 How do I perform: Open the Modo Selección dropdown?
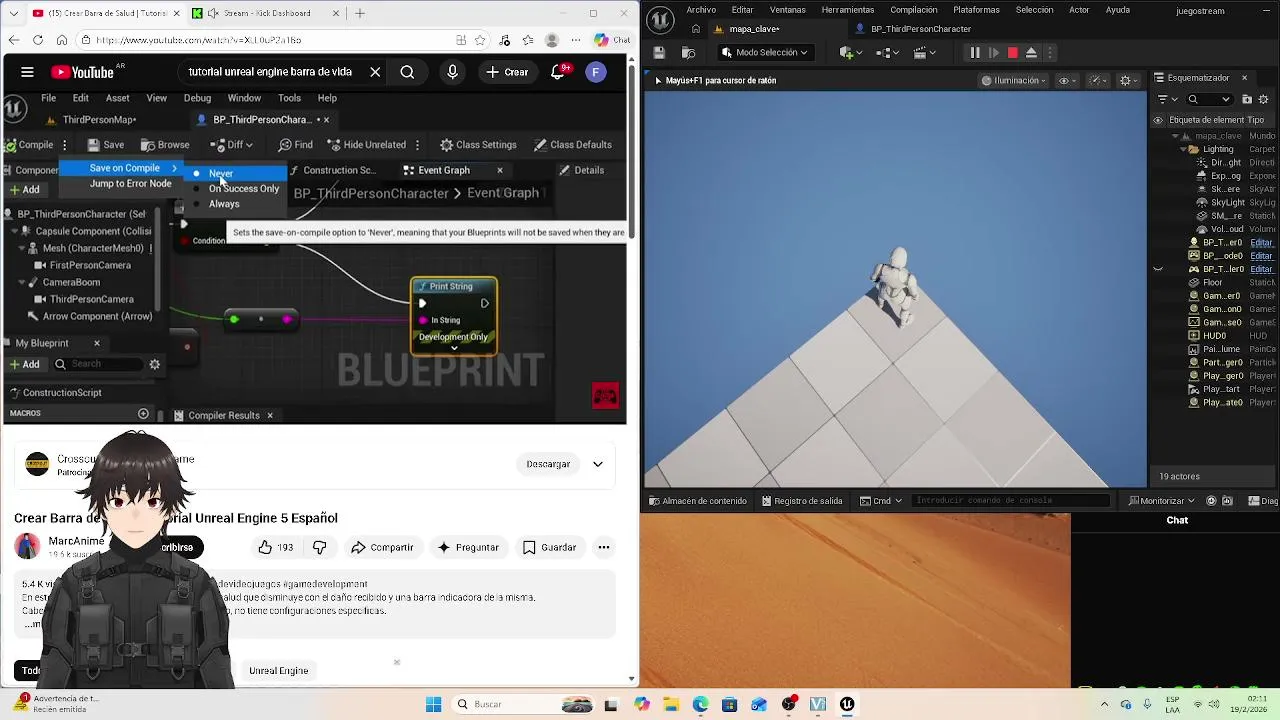(x=765, y=53)
